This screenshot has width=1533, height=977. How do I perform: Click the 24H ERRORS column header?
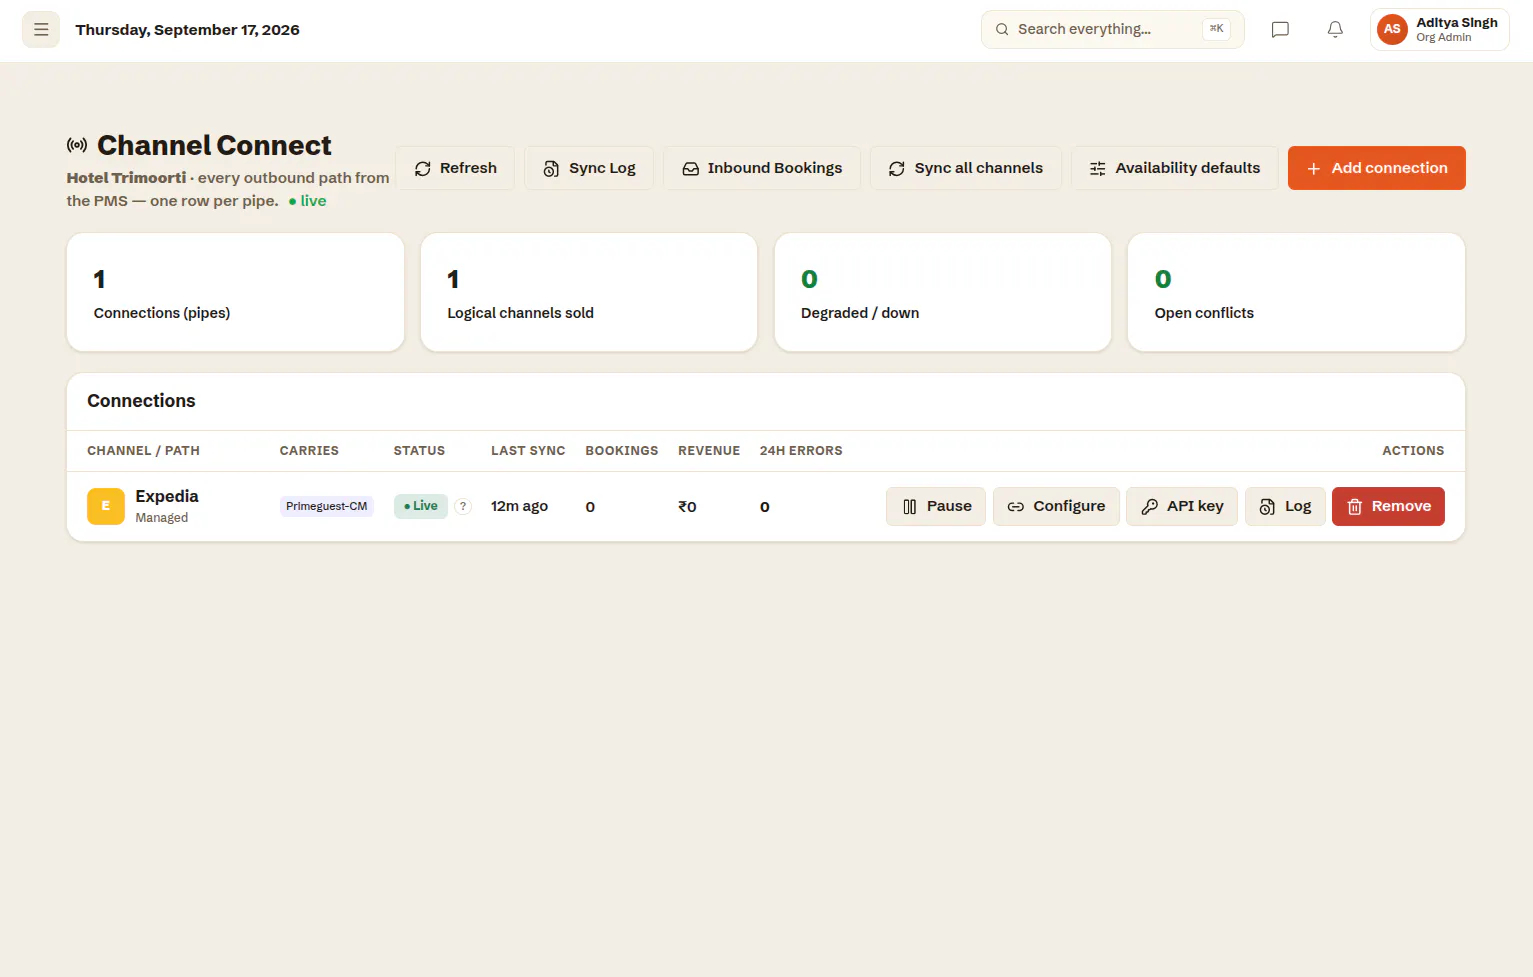[x=801, y=451]
